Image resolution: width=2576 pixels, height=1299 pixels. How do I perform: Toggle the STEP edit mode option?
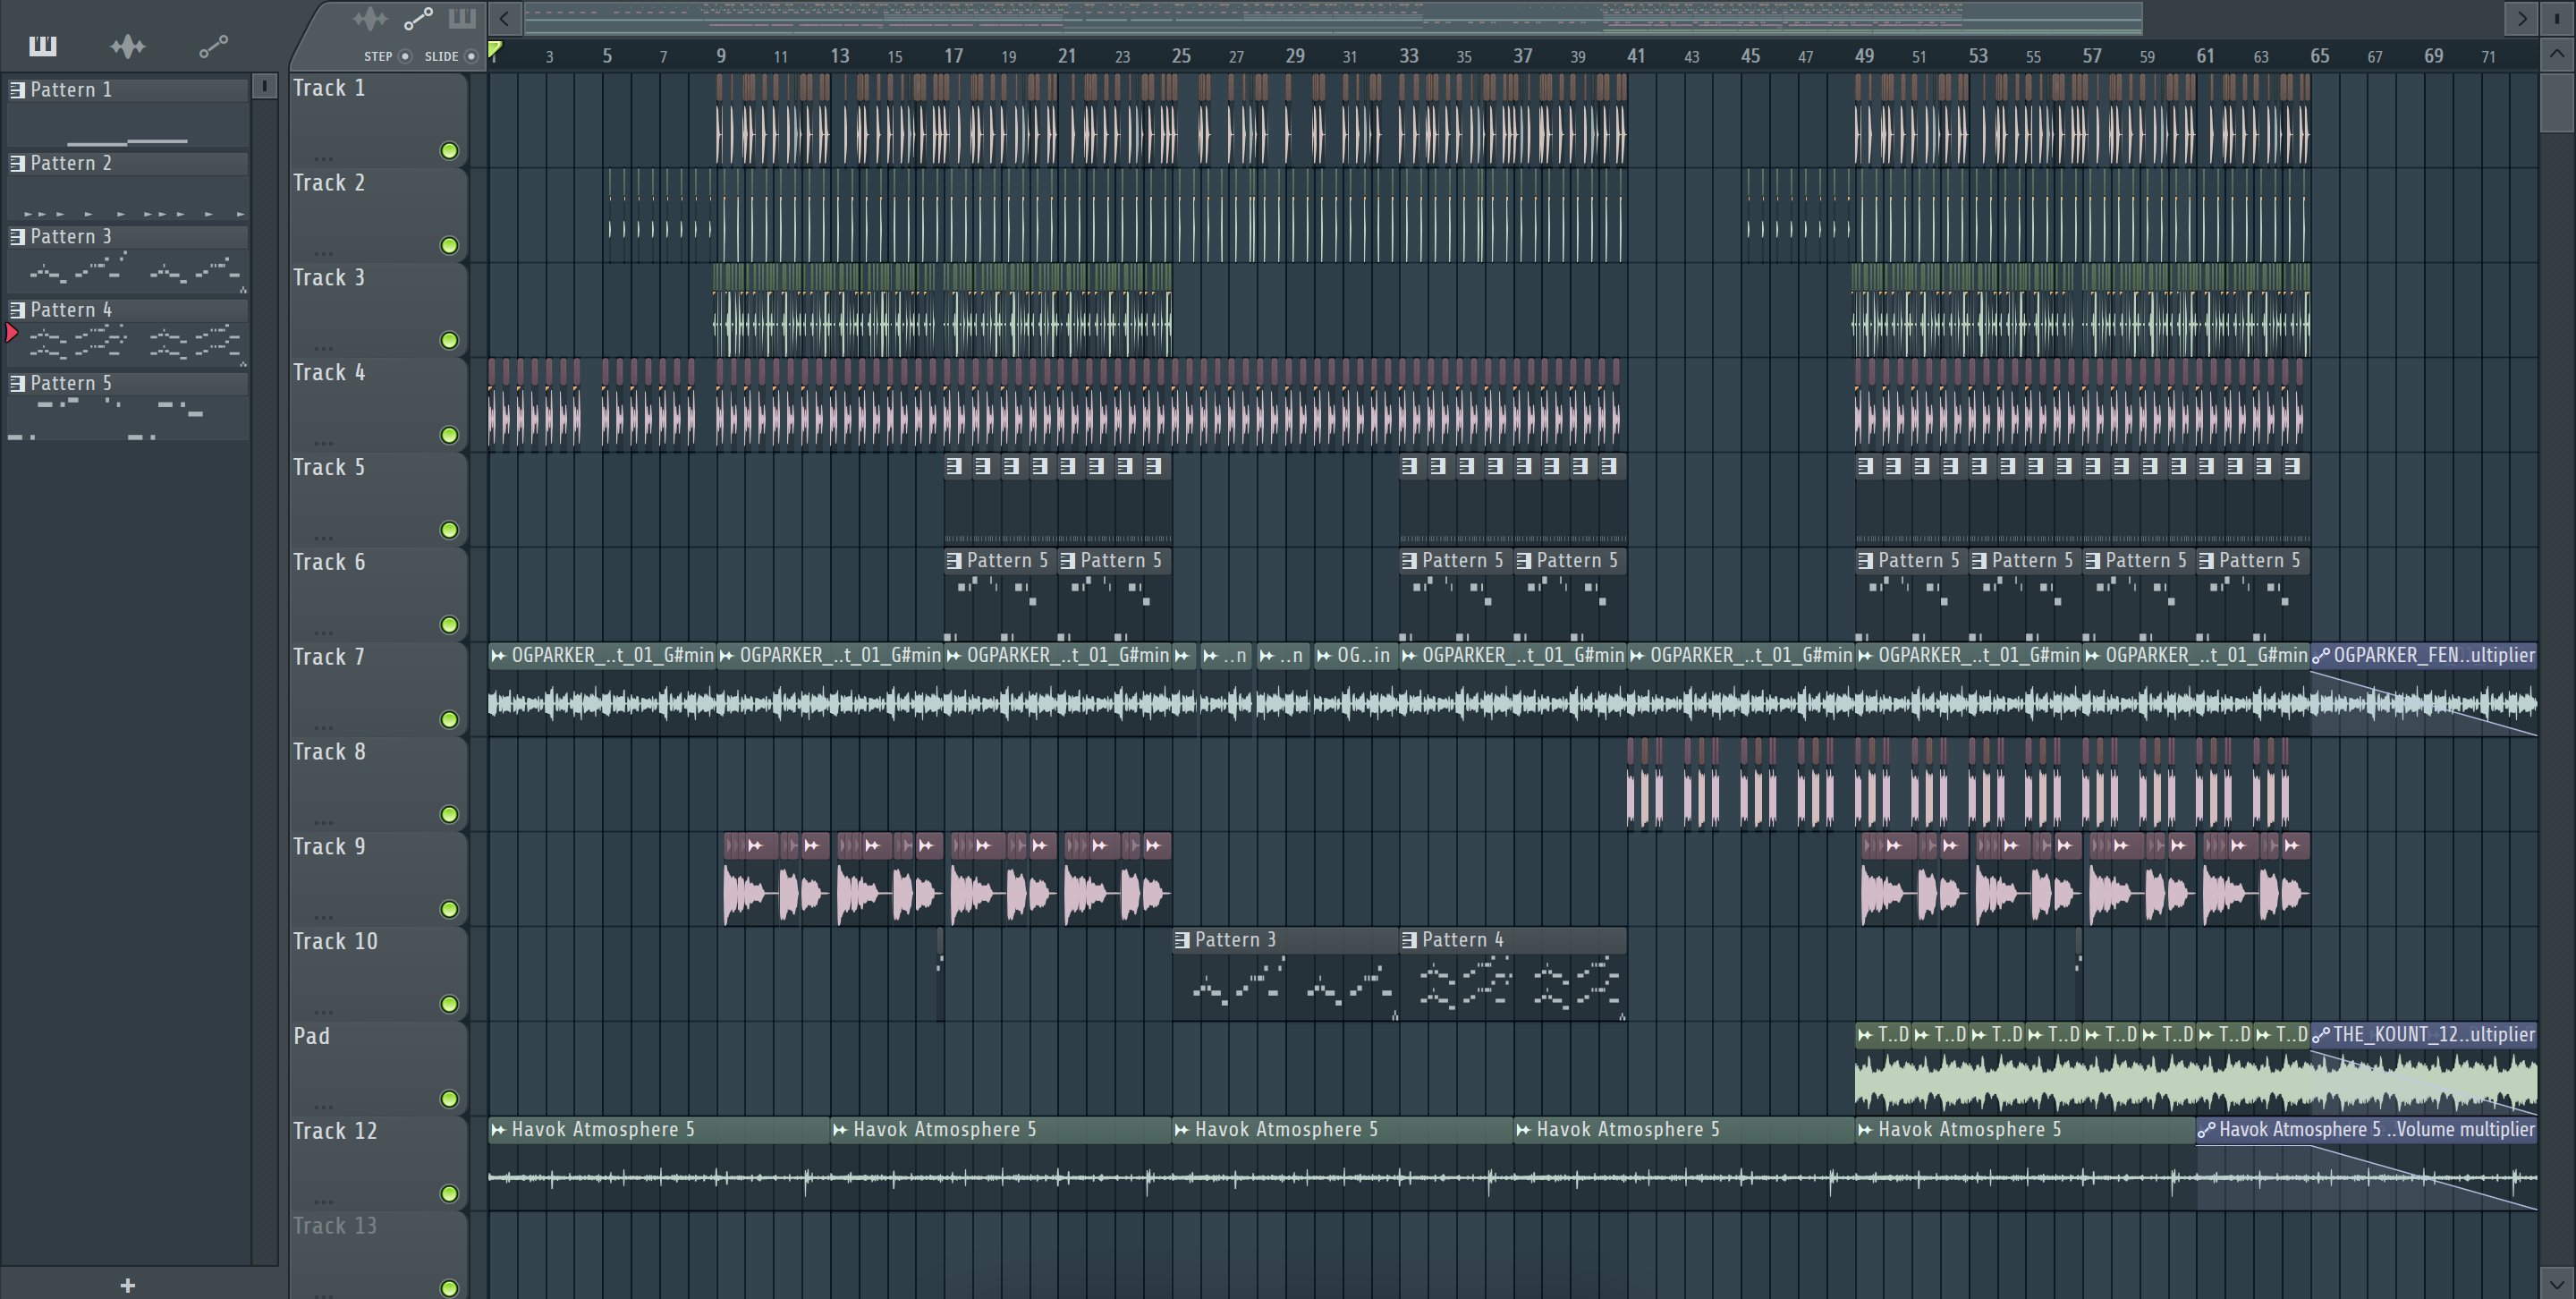(x=405, y=56)
